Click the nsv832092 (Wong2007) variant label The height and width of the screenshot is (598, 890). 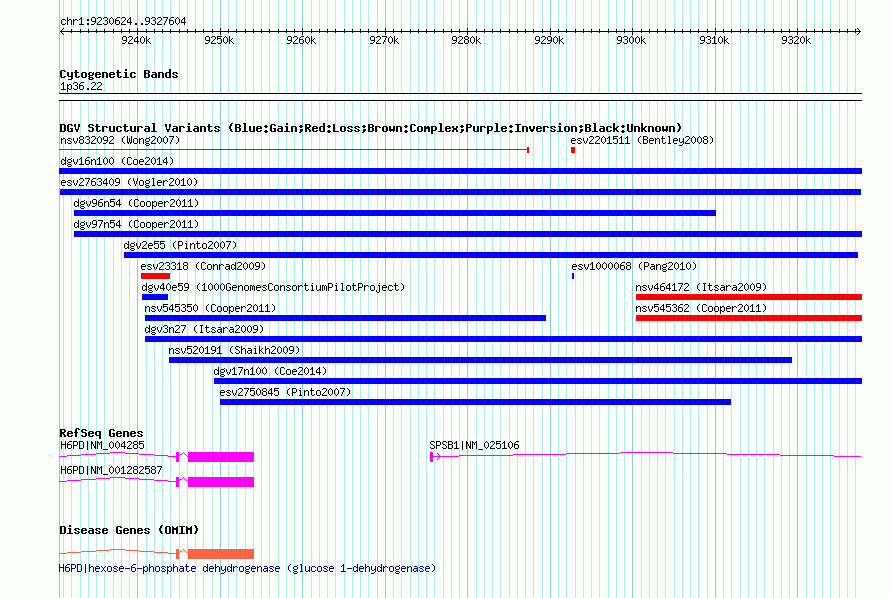coord(120,140)
